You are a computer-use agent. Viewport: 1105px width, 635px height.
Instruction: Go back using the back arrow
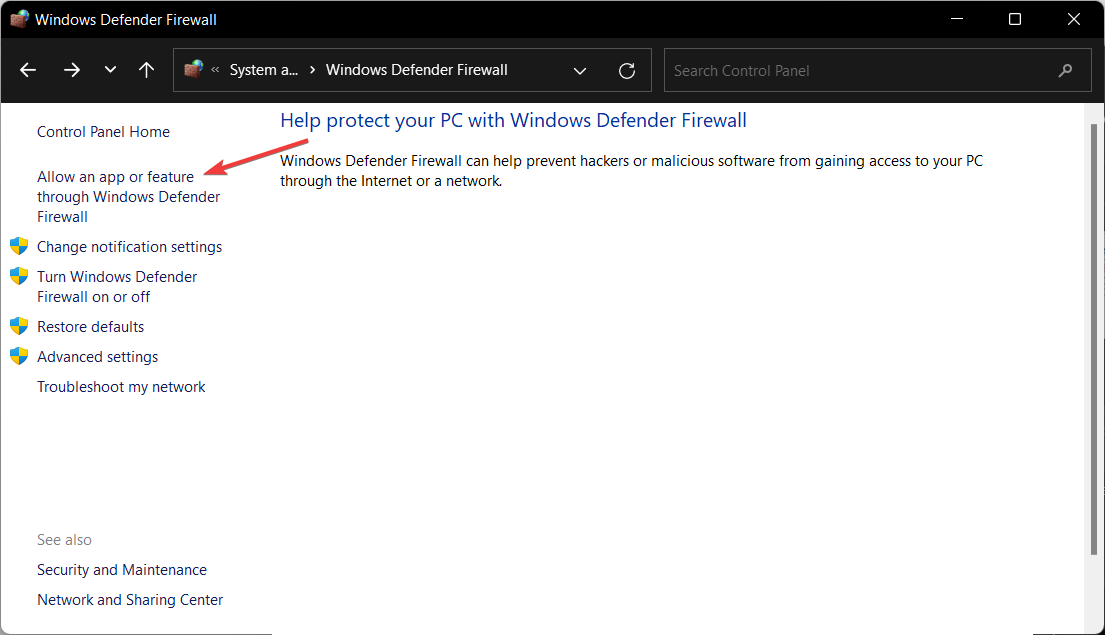[28, 70]
